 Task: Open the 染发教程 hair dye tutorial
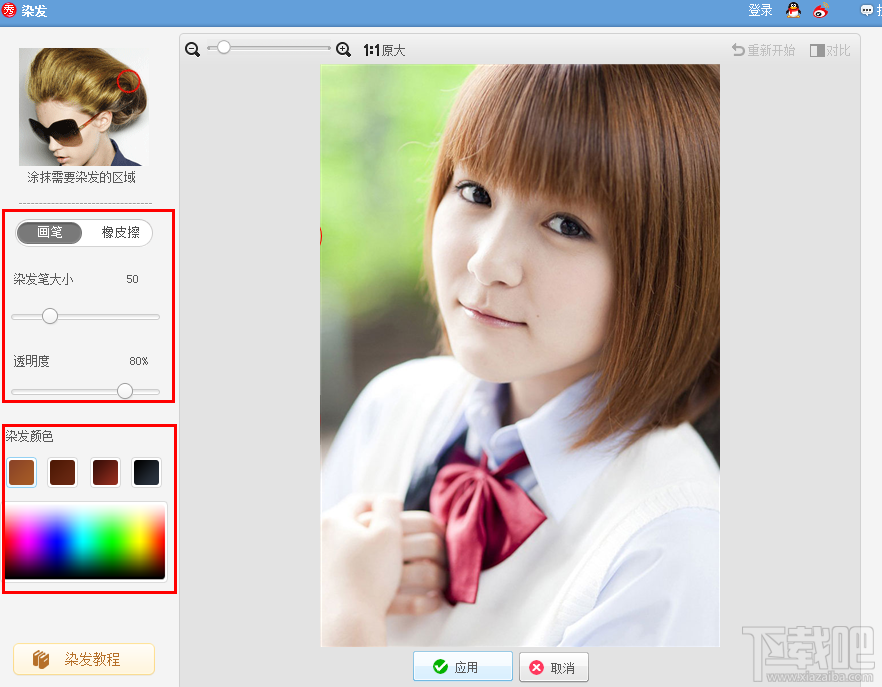click(84, 659)
